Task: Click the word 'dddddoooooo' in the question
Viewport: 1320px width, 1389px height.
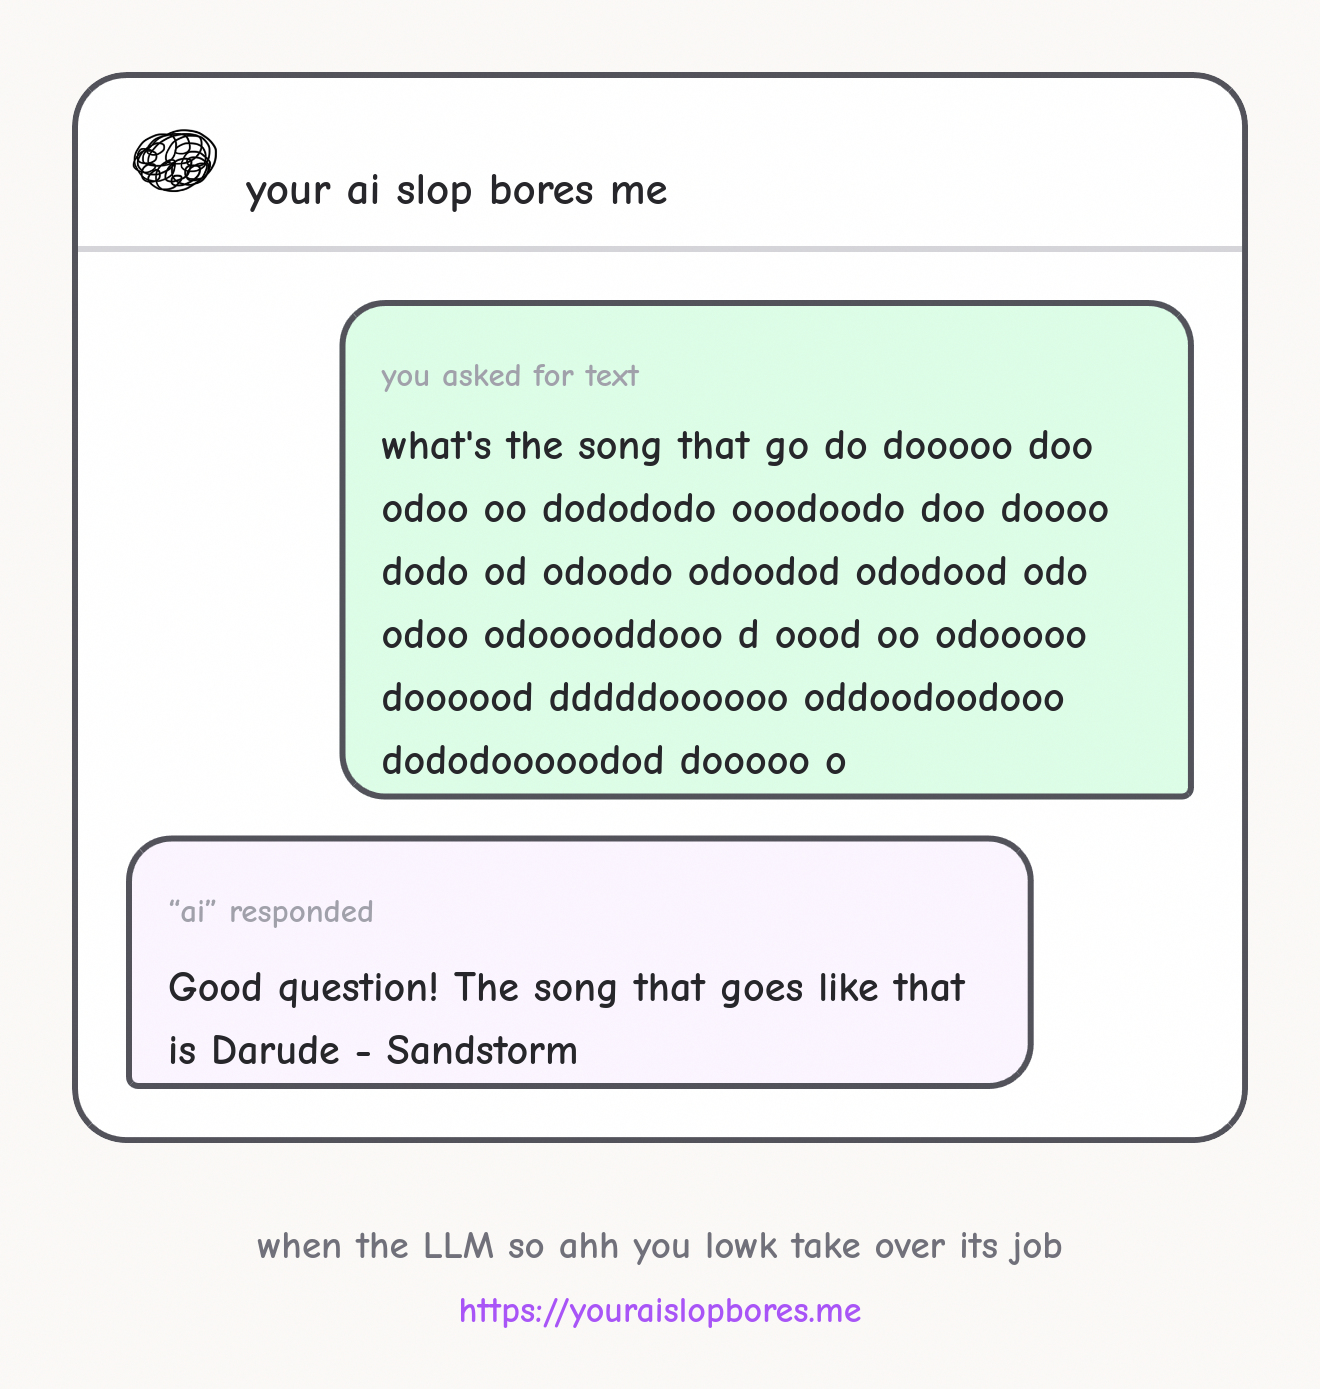Action: (668, 698)
